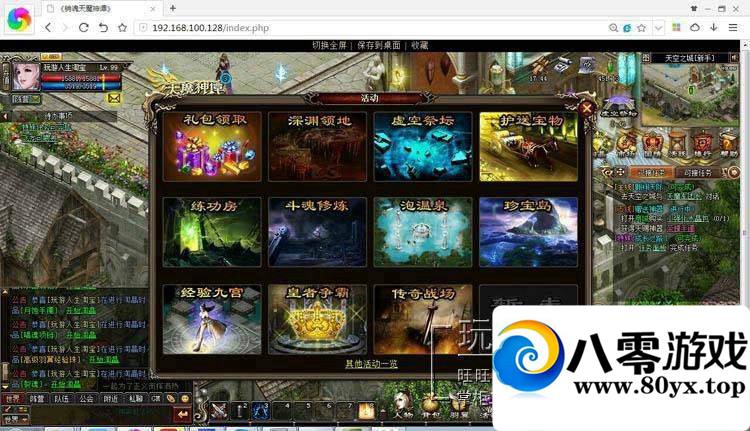Viewport: 750px width, 431px height.
Task: Select the 队伍 chat channel tab
Action: [x=61, y=398]
